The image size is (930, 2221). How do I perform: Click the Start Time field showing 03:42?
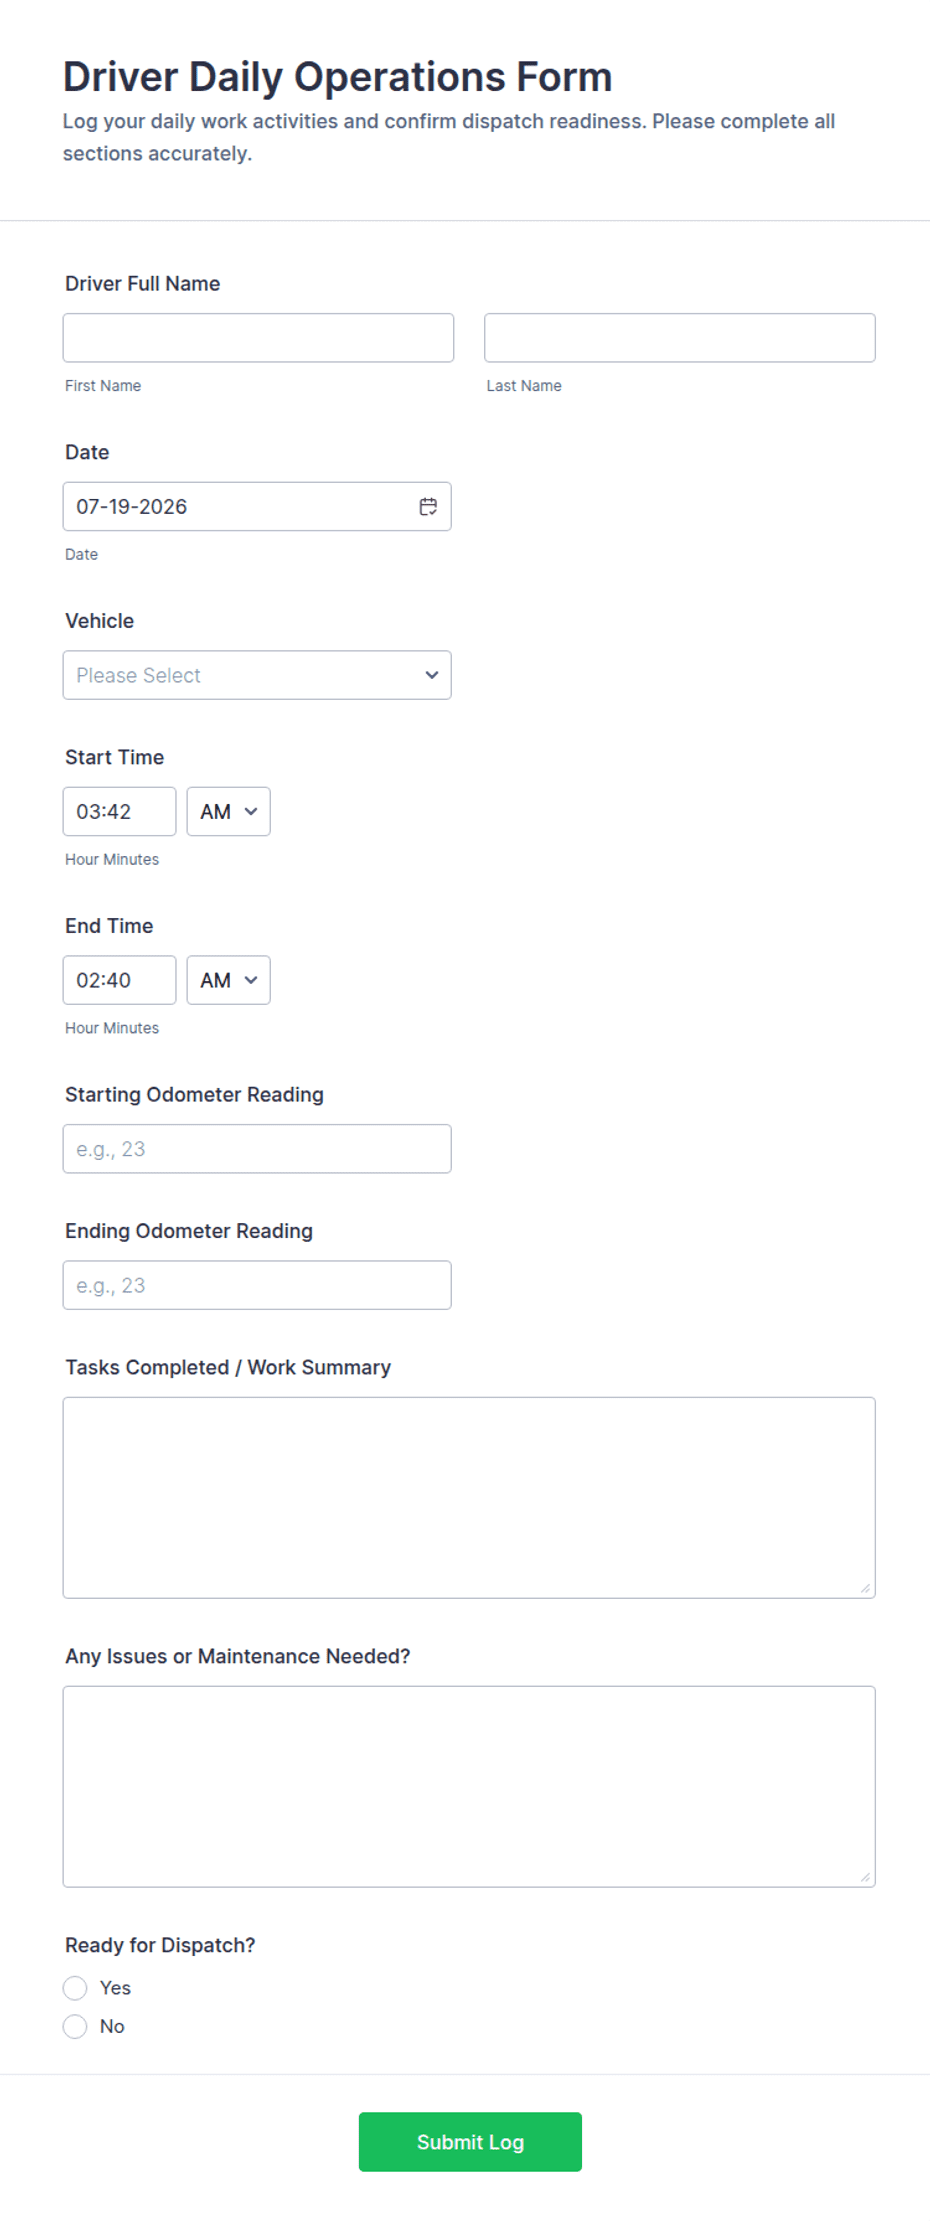(119, 812)
